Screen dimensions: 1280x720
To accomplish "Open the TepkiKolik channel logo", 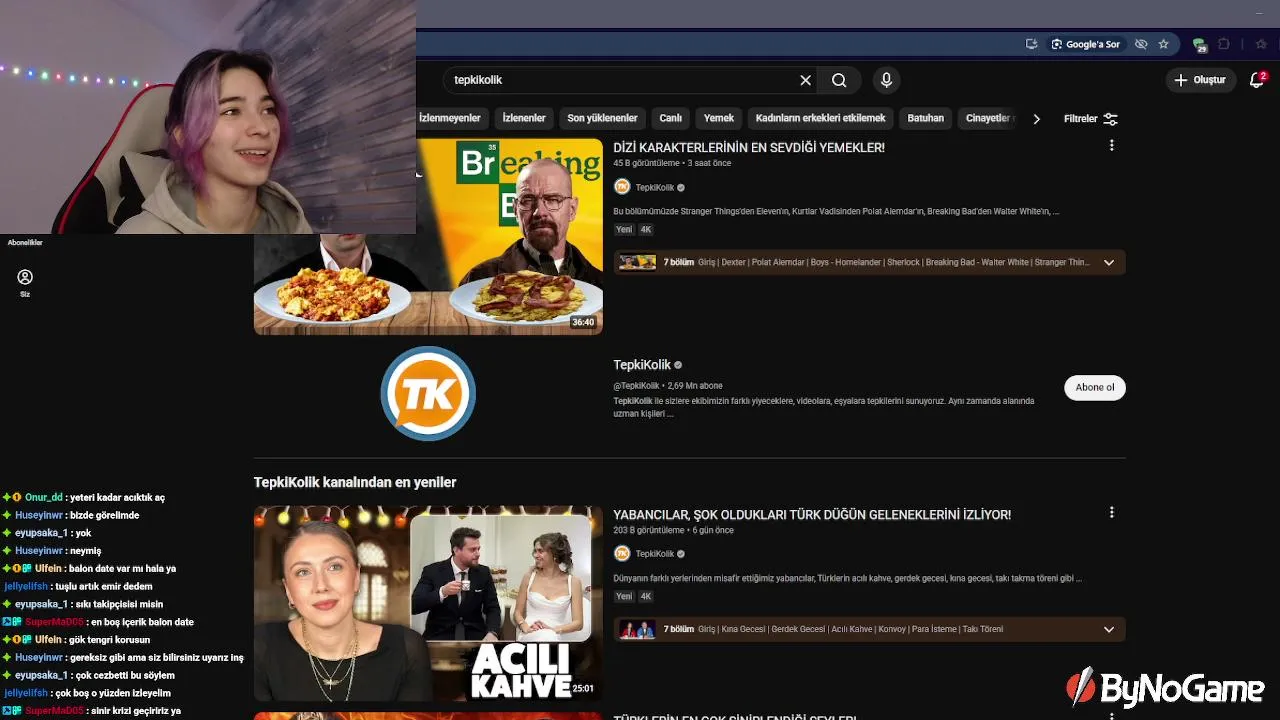I will 428,393.
